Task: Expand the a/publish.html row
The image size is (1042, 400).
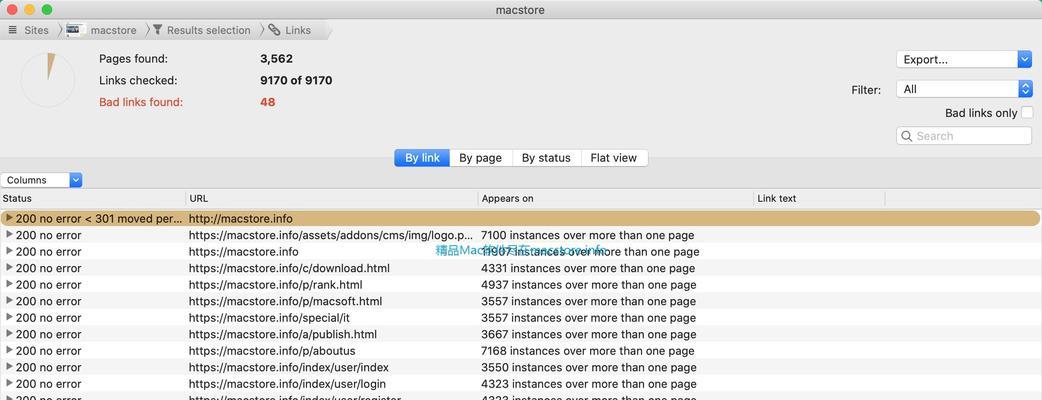Action: coord(9,334)
